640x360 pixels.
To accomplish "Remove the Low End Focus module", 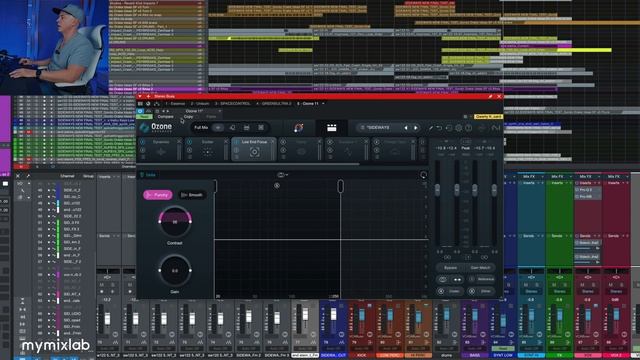I will (273, 141).
